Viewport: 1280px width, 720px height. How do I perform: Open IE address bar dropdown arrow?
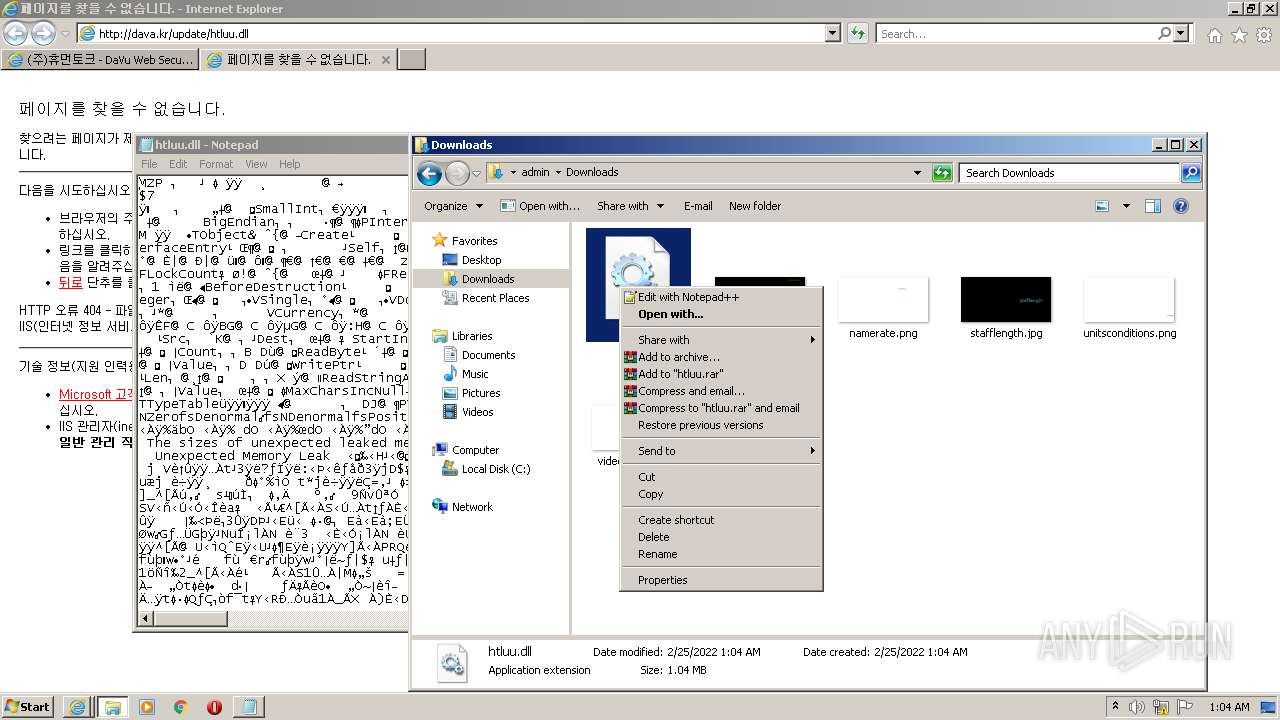tap(833, 33)
